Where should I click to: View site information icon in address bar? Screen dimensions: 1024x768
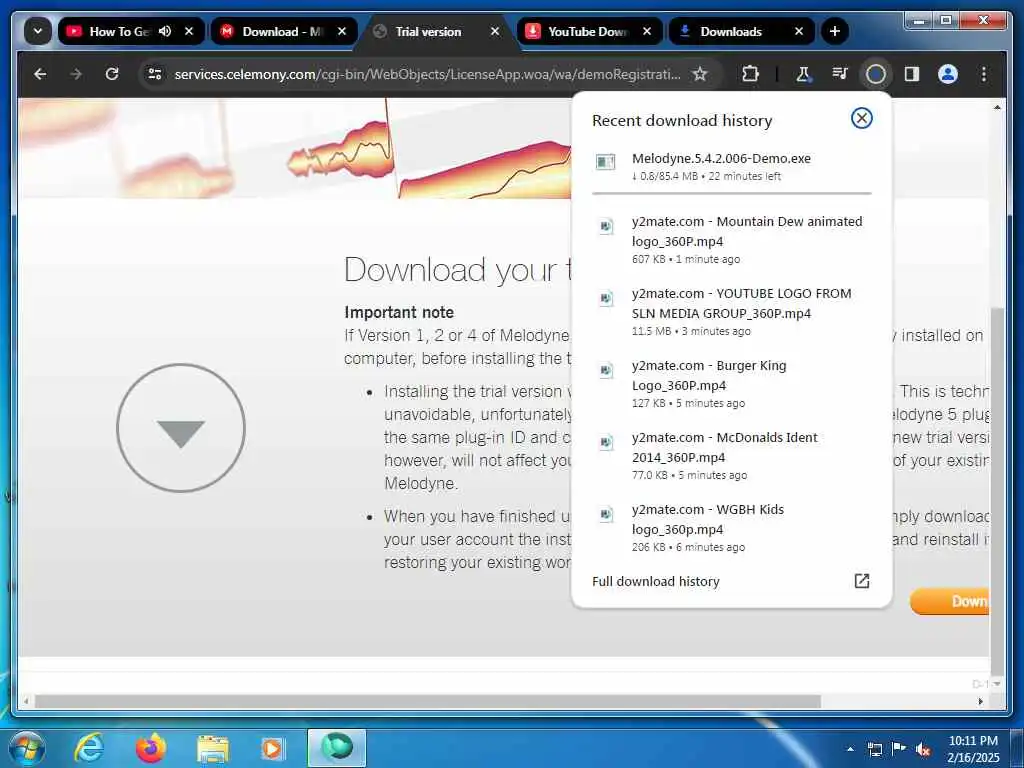tap(155, 74)
